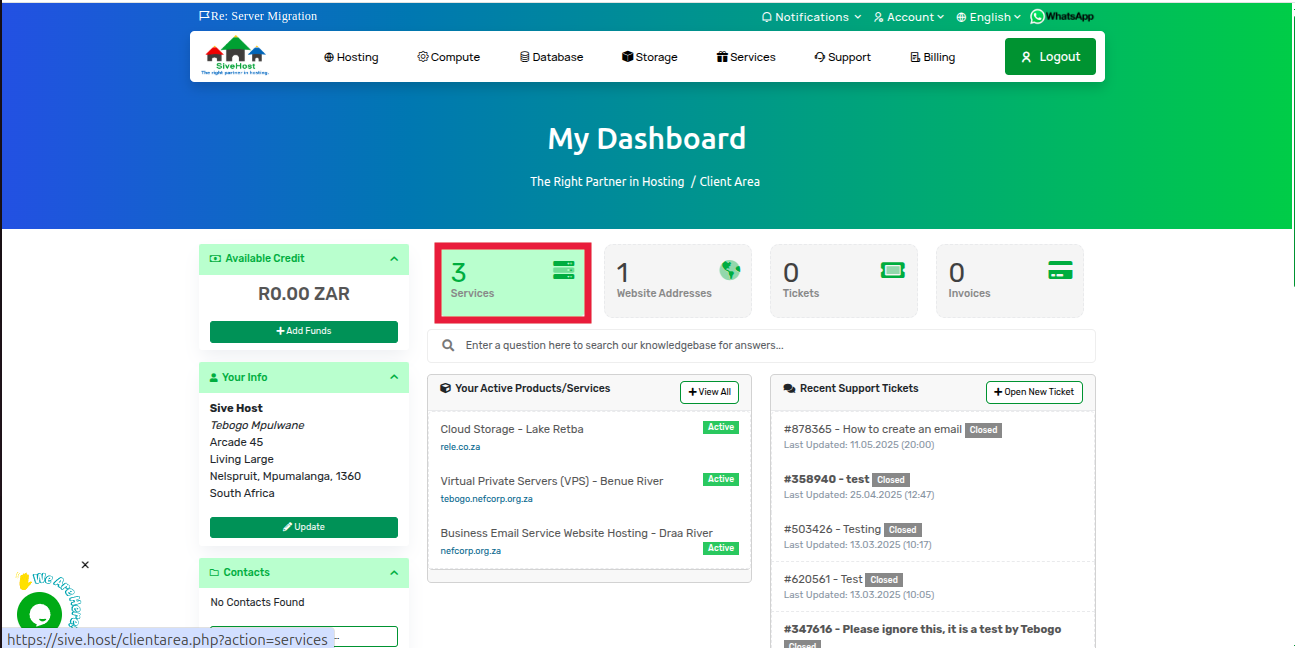Click the Closed badge on ticket #503426

point(902,530)
